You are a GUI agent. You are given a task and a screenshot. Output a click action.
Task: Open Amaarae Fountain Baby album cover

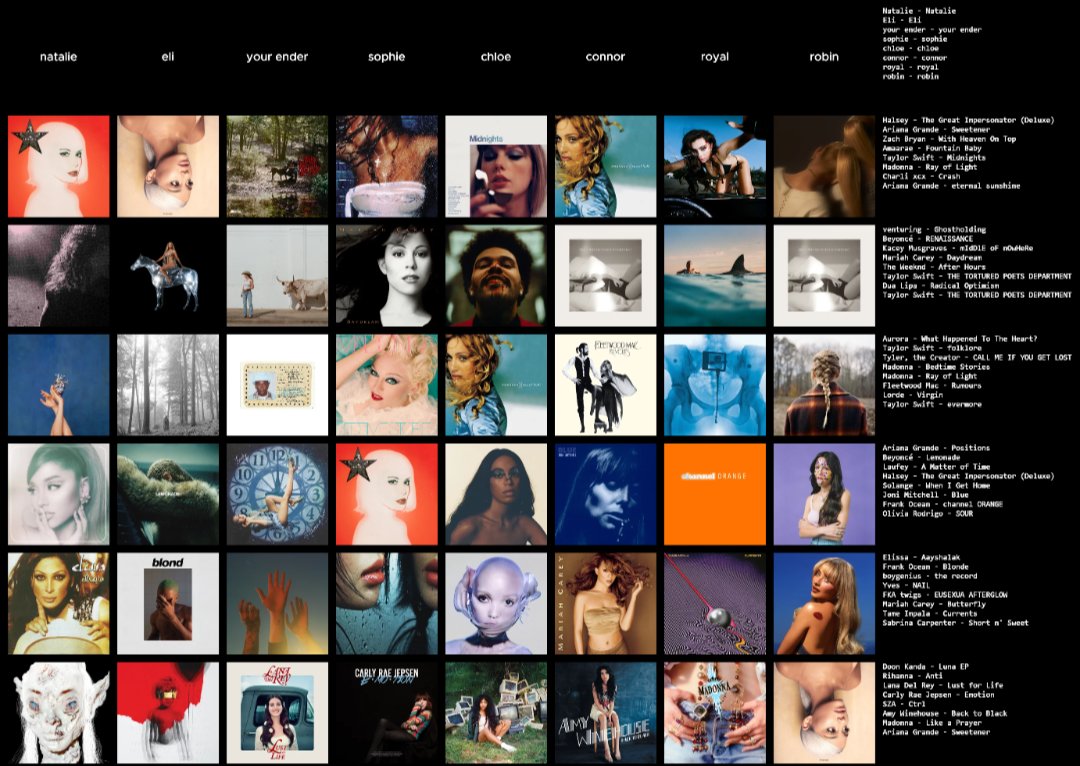click(x=386, y=166)
